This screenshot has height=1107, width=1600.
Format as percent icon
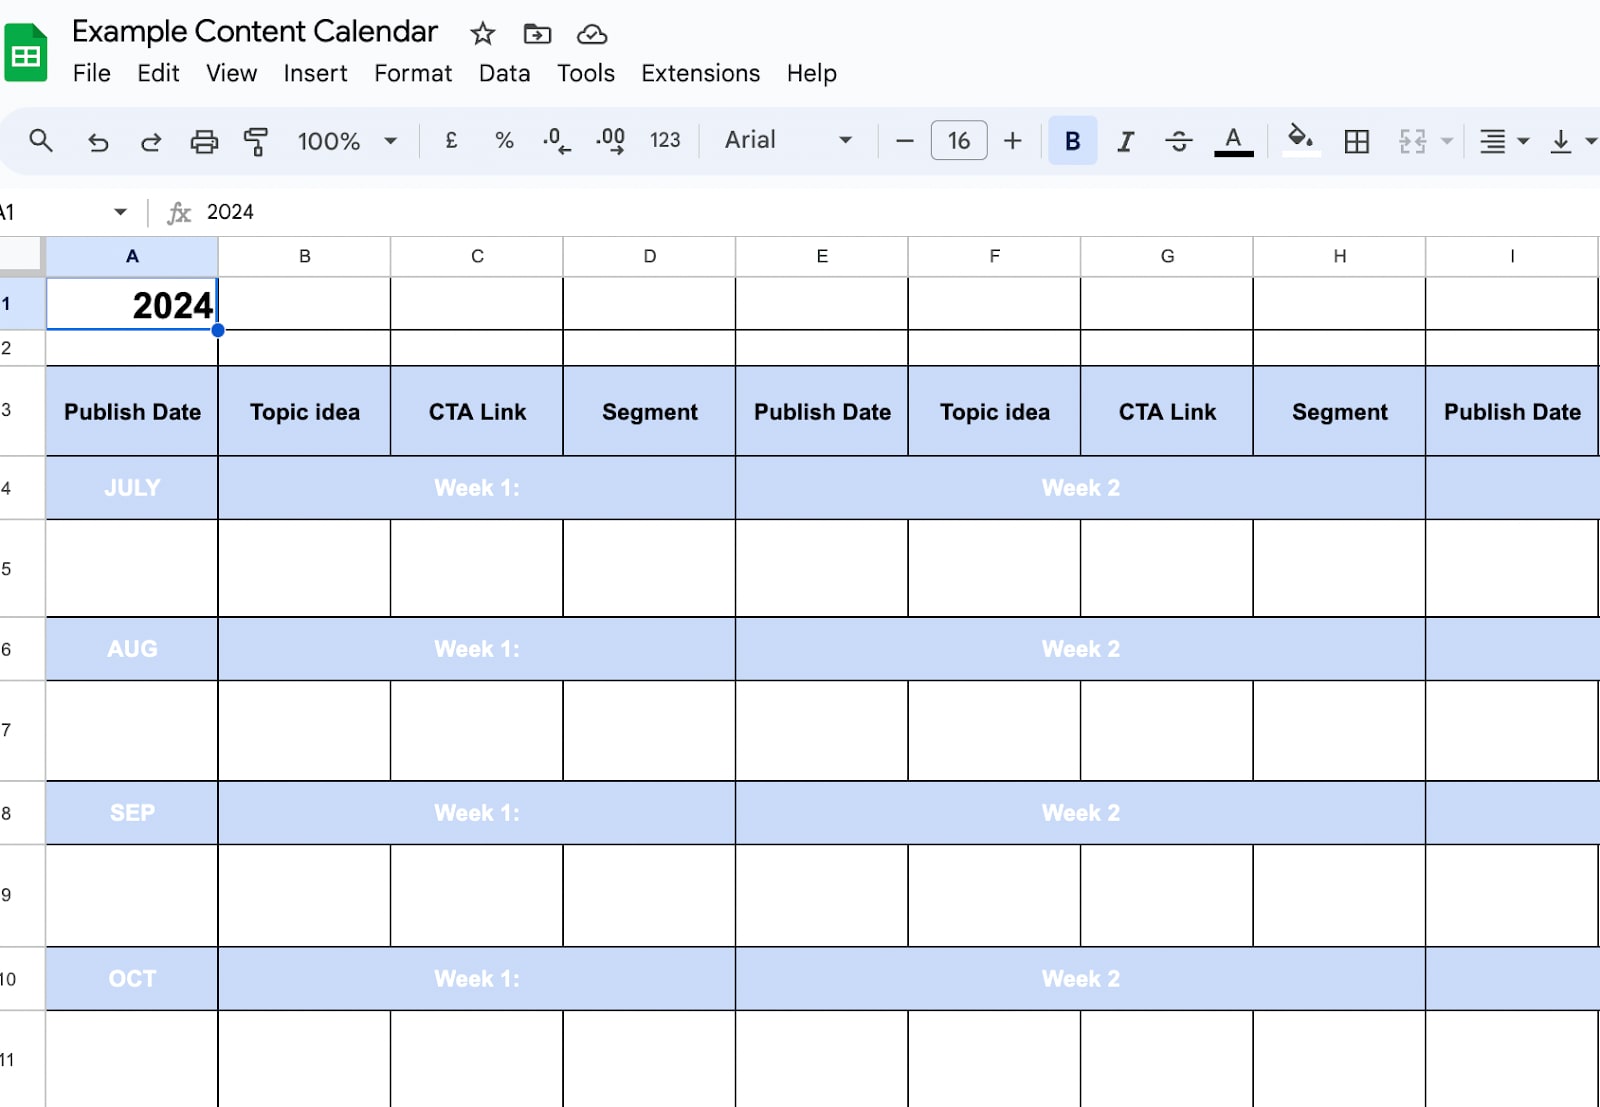(504, 141)
